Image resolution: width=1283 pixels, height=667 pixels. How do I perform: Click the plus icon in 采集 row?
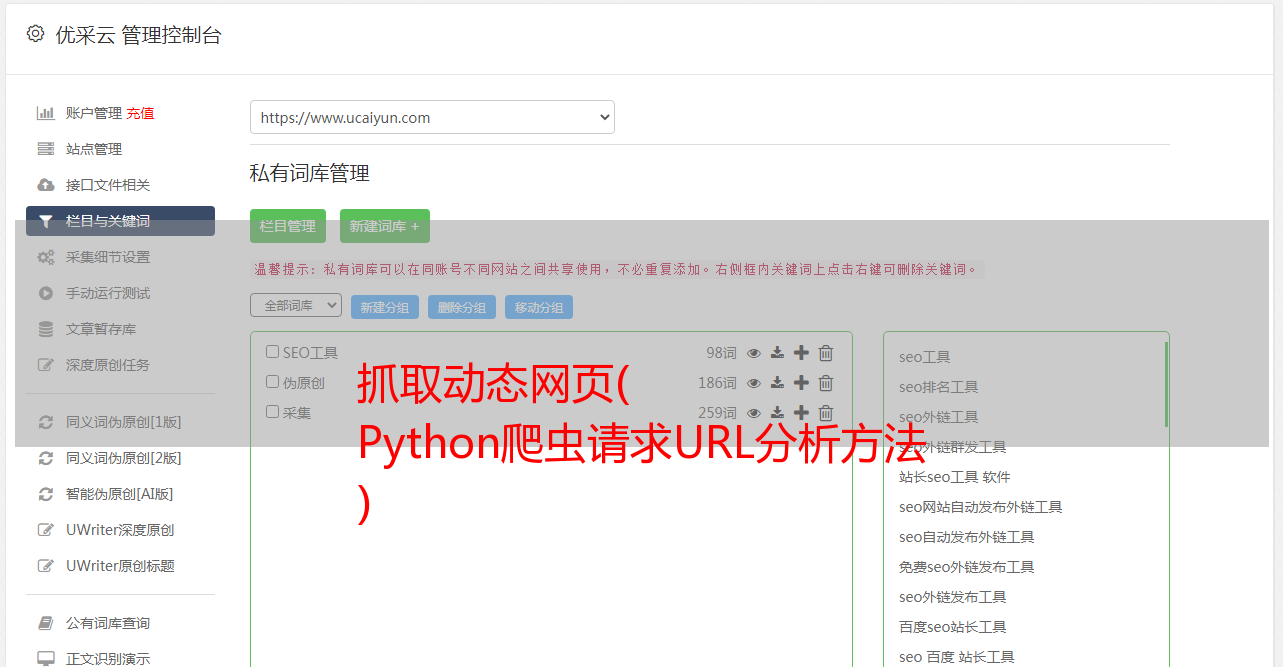coord(801,413)
